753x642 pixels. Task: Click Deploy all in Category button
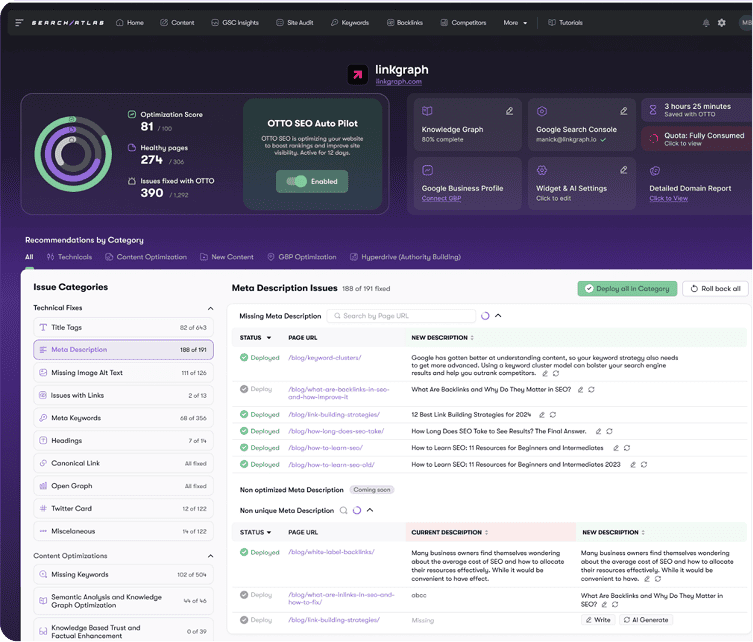coord(627,288)
